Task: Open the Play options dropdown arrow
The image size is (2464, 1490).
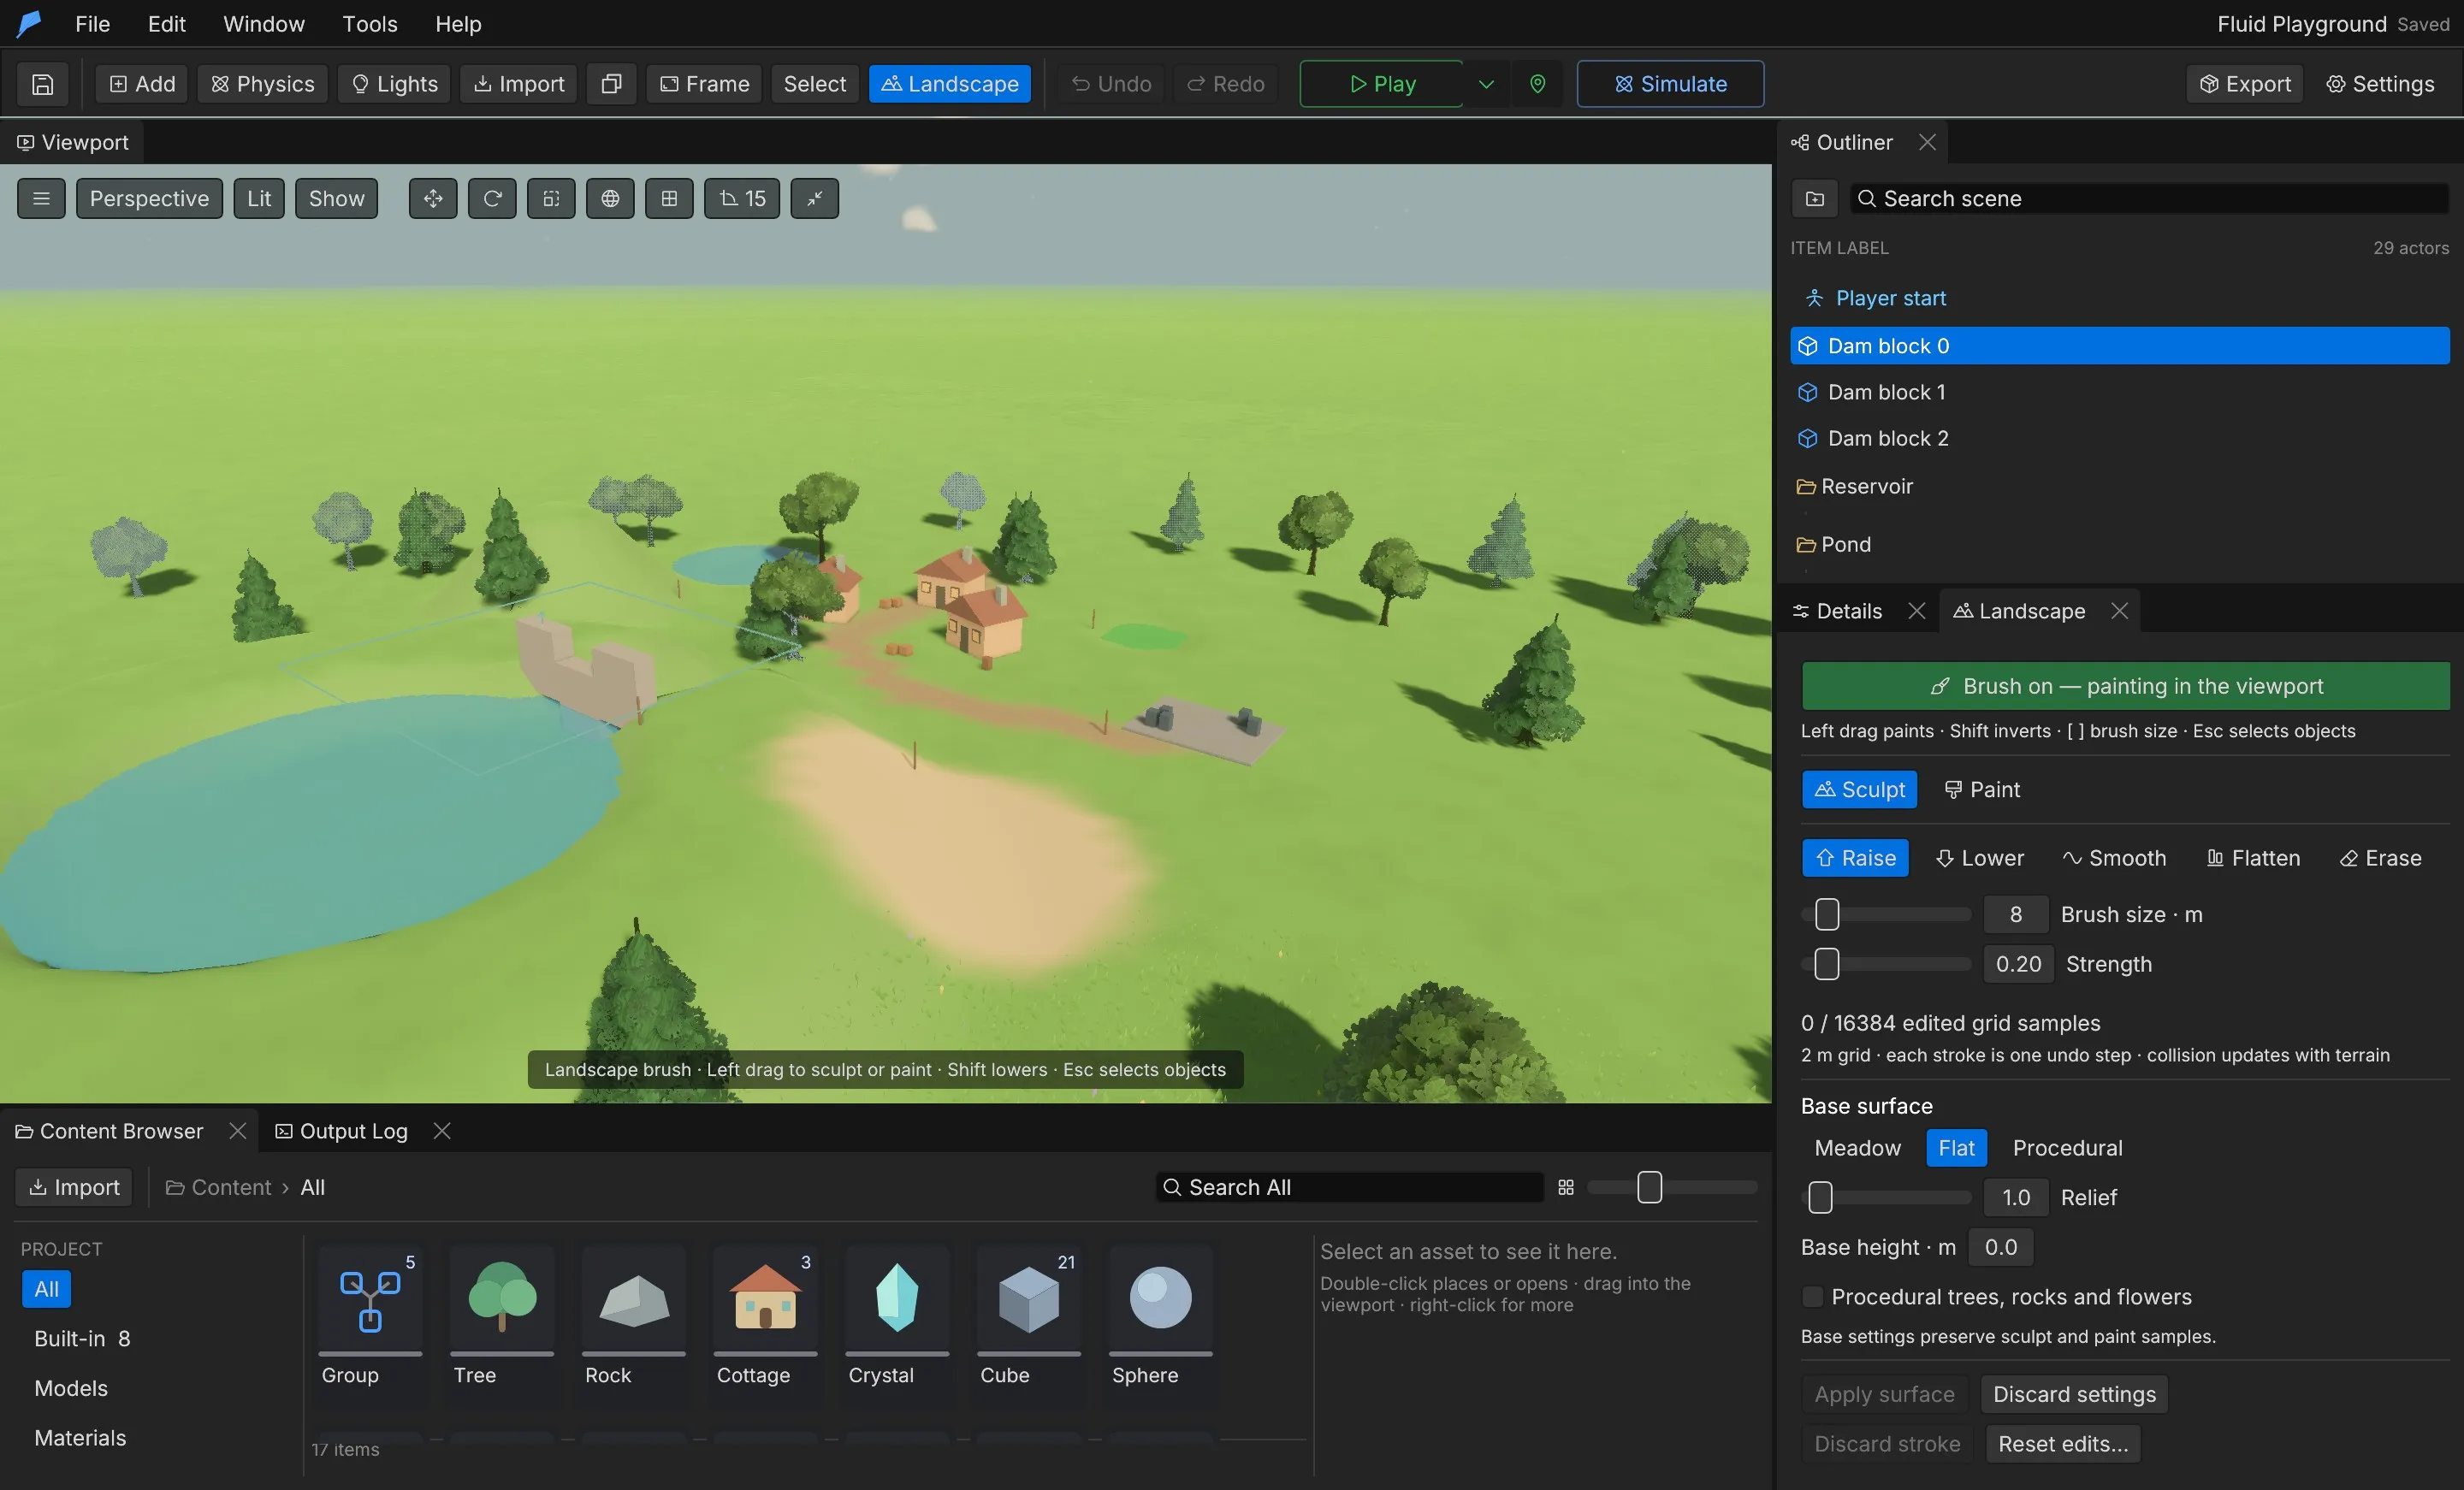Action: (1486, 84)
